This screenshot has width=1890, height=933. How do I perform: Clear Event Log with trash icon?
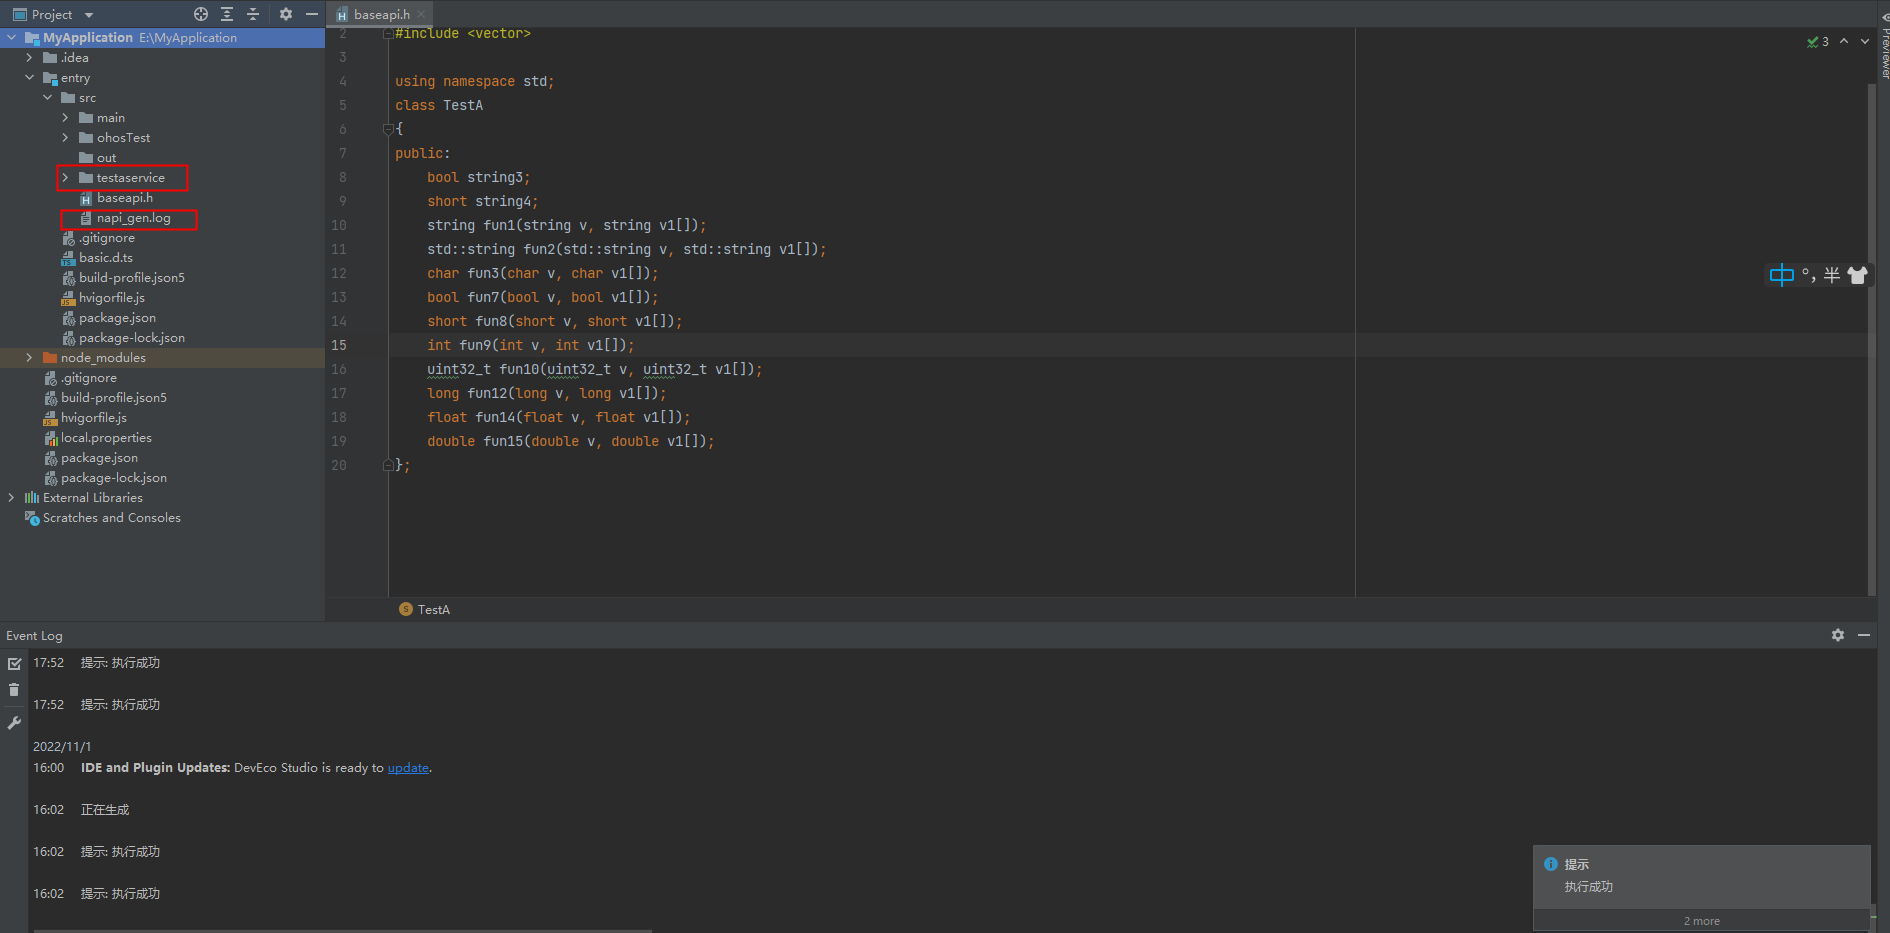click(x=14, y=690)
